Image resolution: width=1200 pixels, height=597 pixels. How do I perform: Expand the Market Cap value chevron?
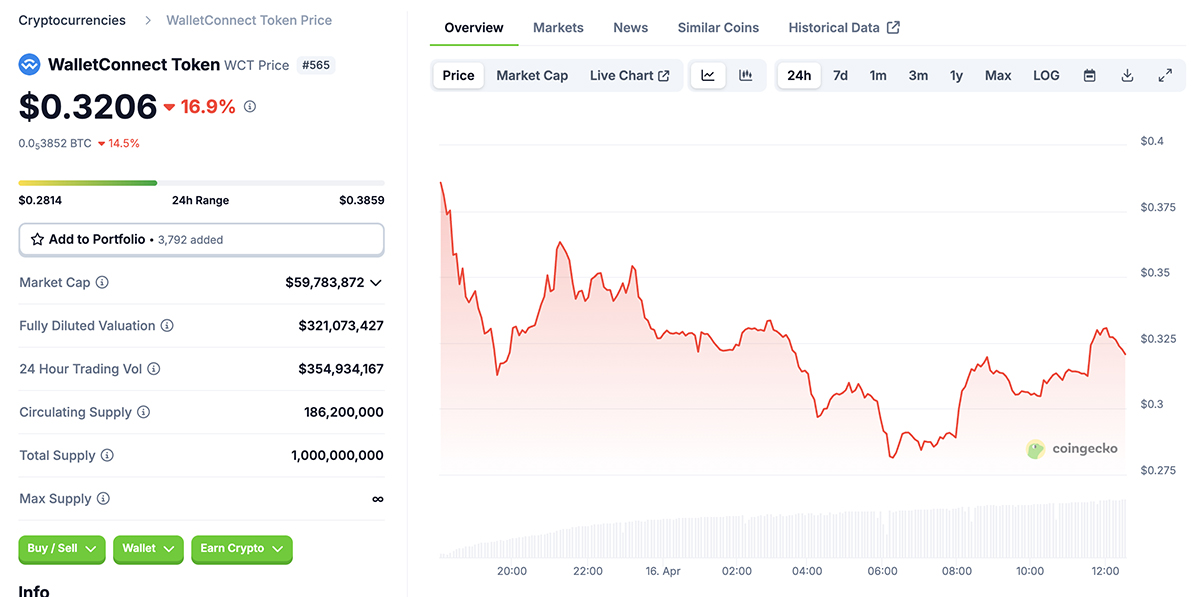pyautogui.click(x=376, y=283)
